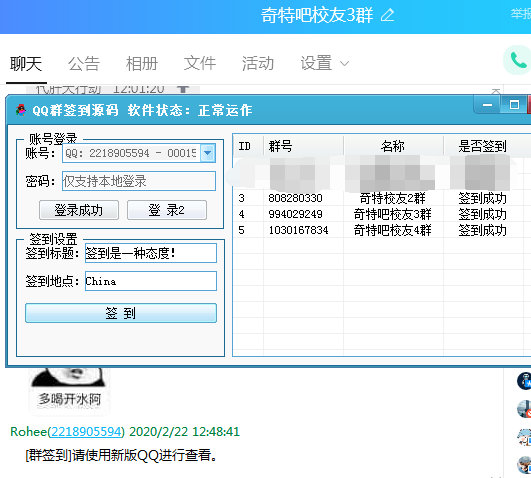Select group number 994029249 cell
Screen dimensions: 531x478
pos(295,214)
